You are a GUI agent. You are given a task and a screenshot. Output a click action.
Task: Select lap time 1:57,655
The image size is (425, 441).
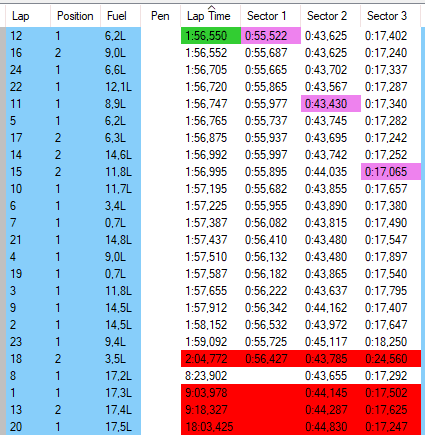coord(206,291)
